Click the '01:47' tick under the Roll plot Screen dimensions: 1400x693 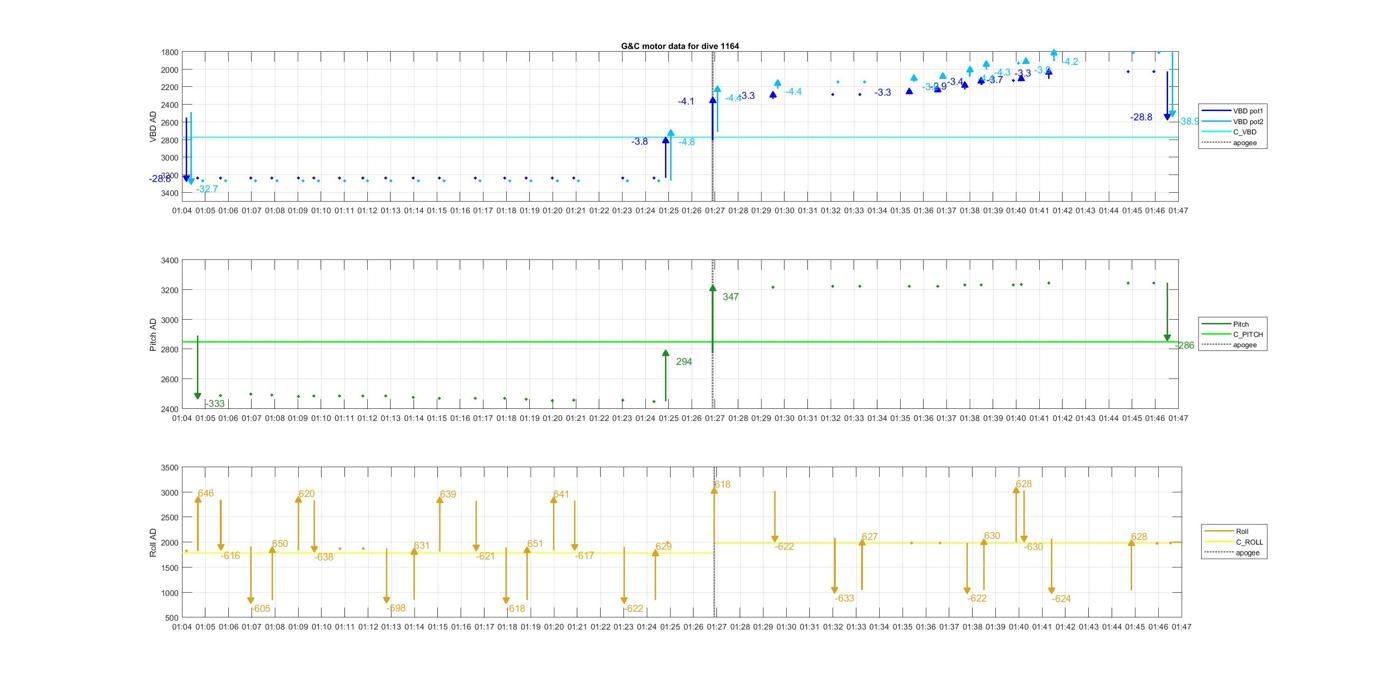(1181, 628)
